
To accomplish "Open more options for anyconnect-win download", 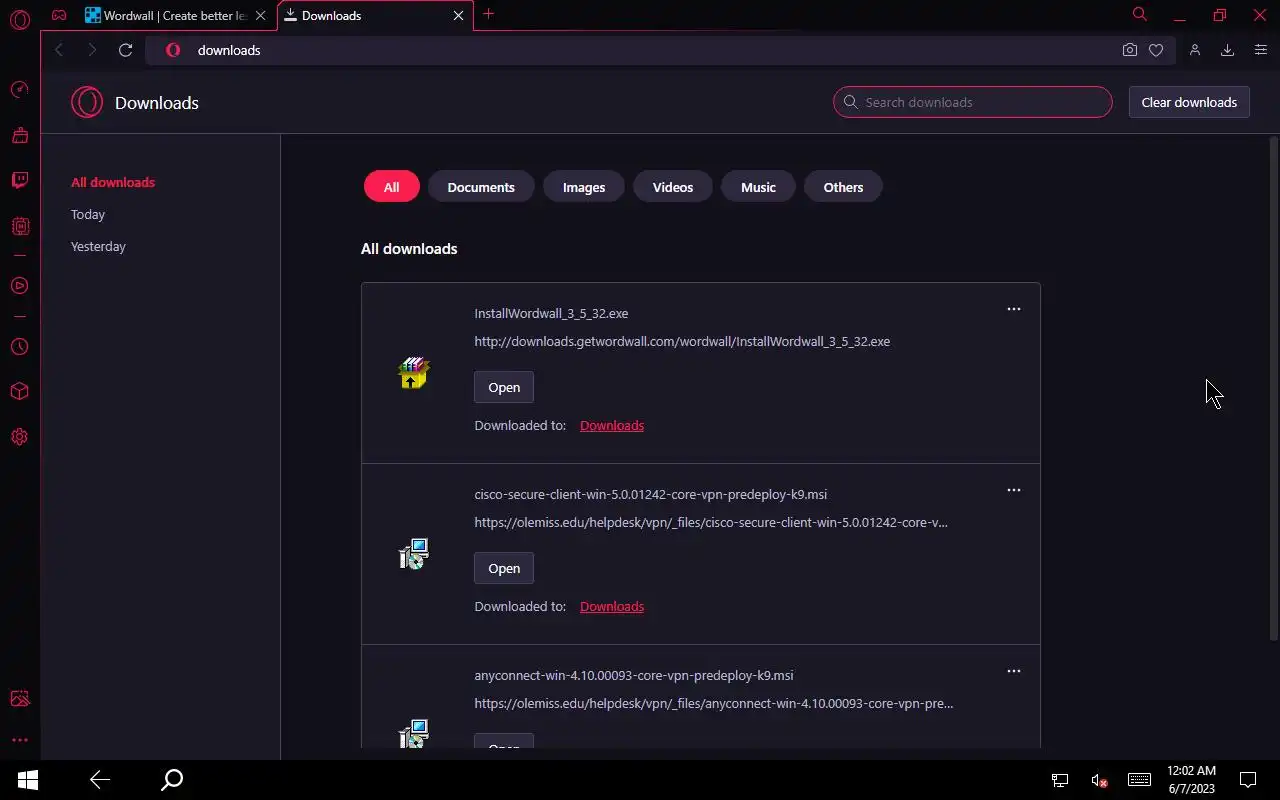I will pos(1013,671).
